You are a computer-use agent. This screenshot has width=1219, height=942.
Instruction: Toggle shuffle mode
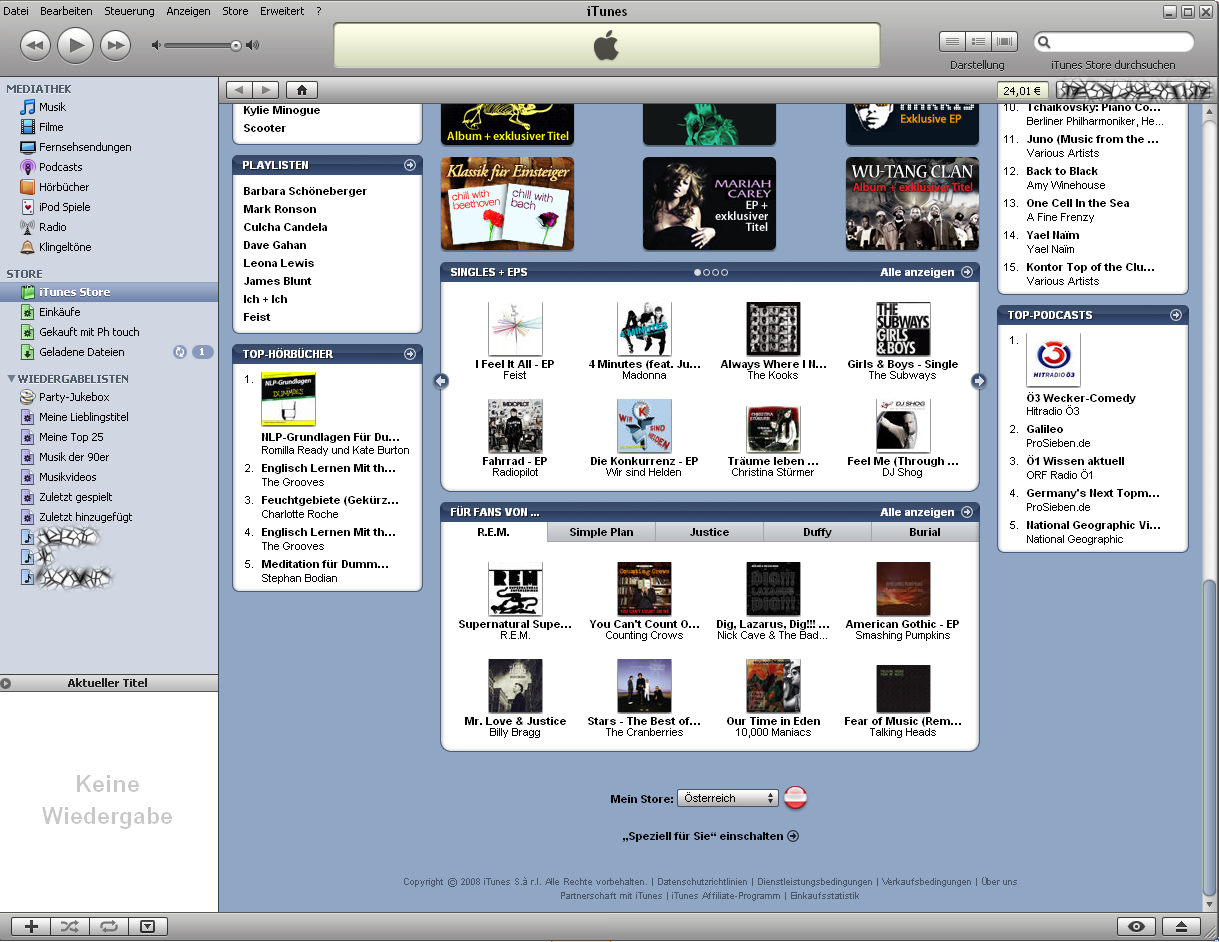(70, 927)
